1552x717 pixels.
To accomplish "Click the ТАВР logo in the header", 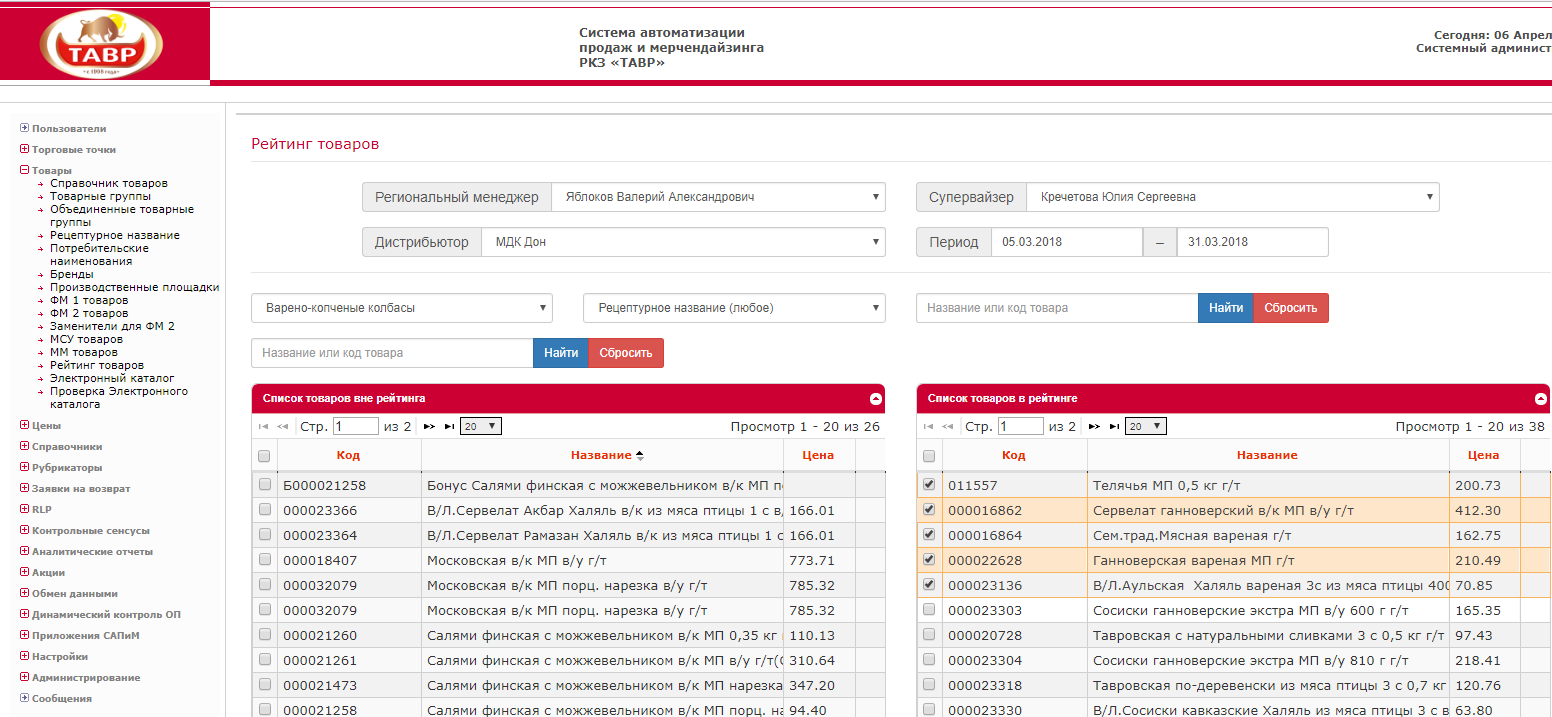I will [100, 45].
